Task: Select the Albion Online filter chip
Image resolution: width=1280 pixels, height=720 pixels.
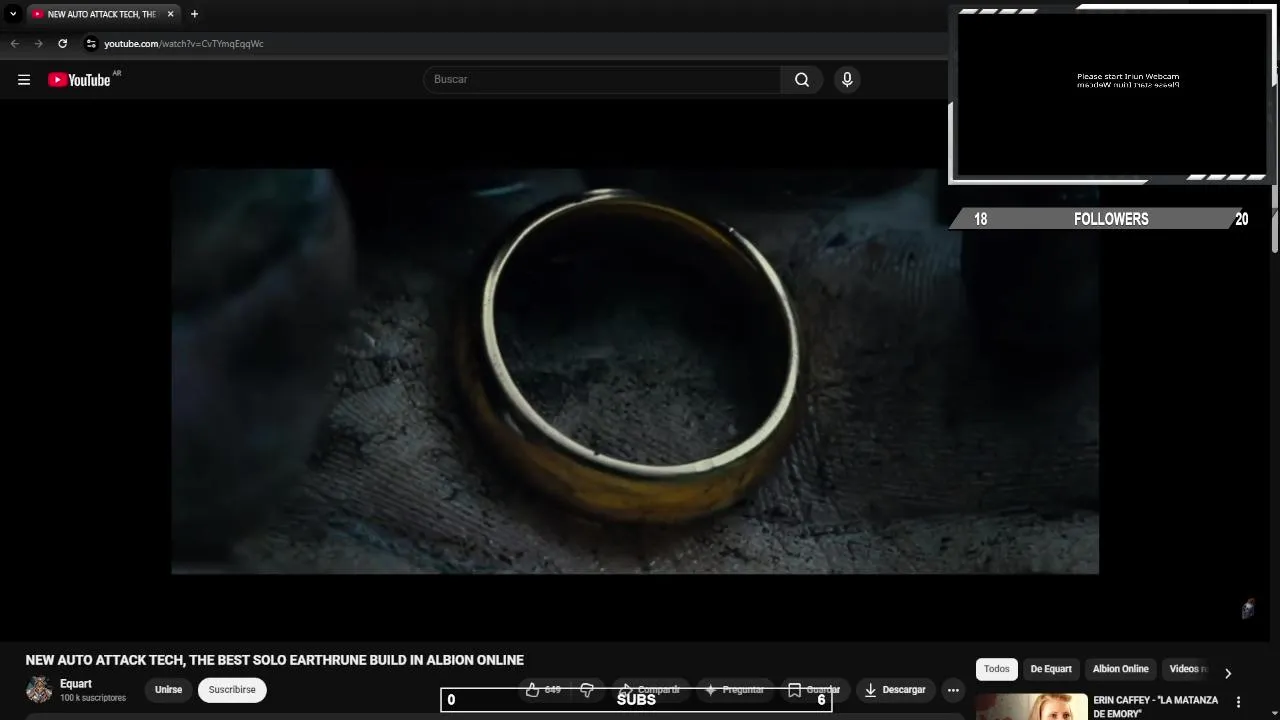Action: click(x=1120, y=669)
